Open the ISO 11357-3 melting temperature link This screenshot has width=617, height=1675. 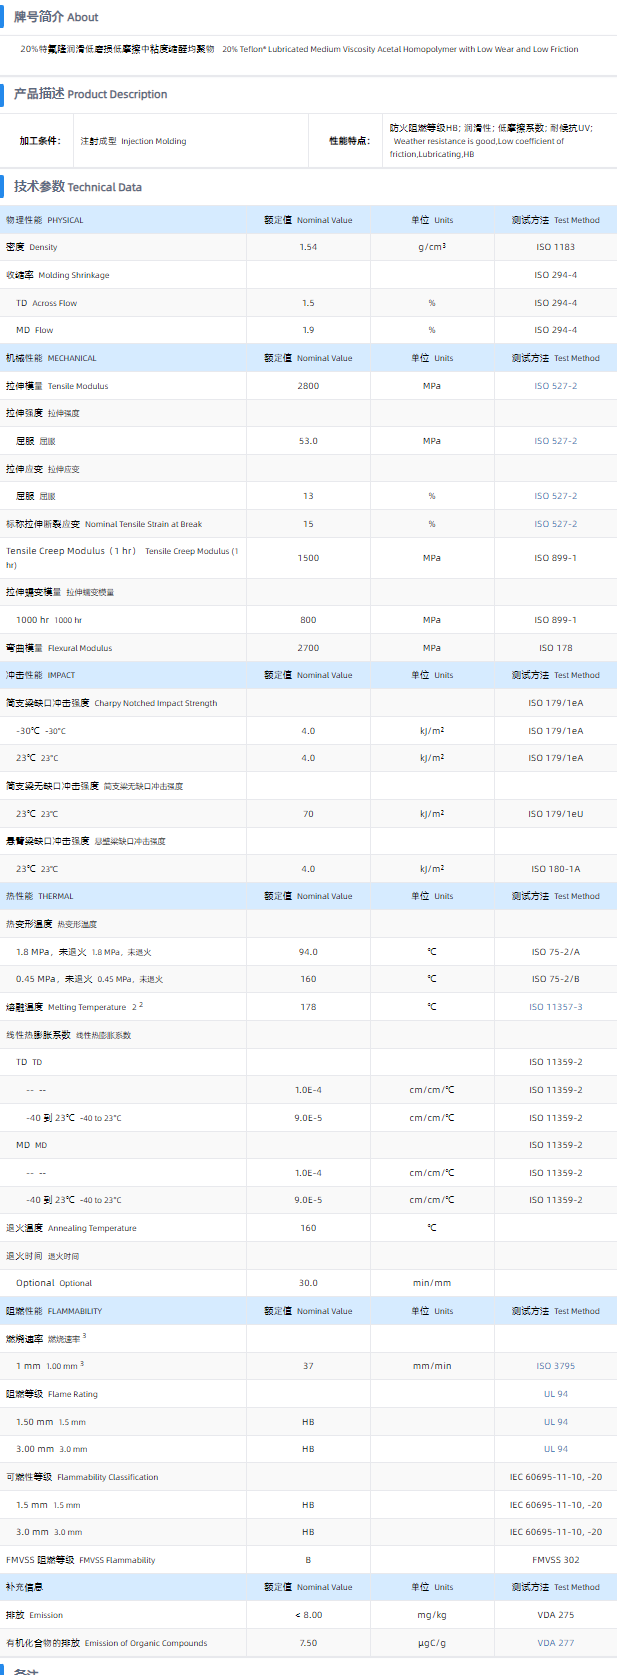tap(555, 1007)
